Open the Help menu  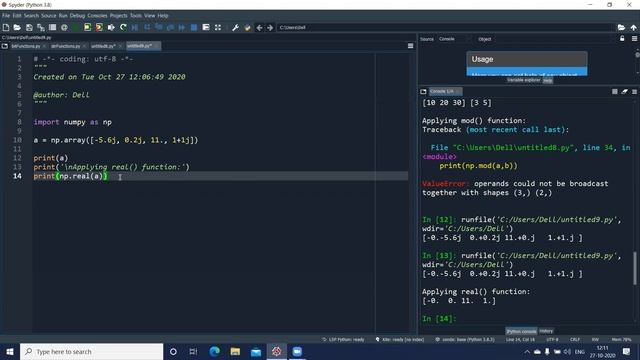pos(163,16)
